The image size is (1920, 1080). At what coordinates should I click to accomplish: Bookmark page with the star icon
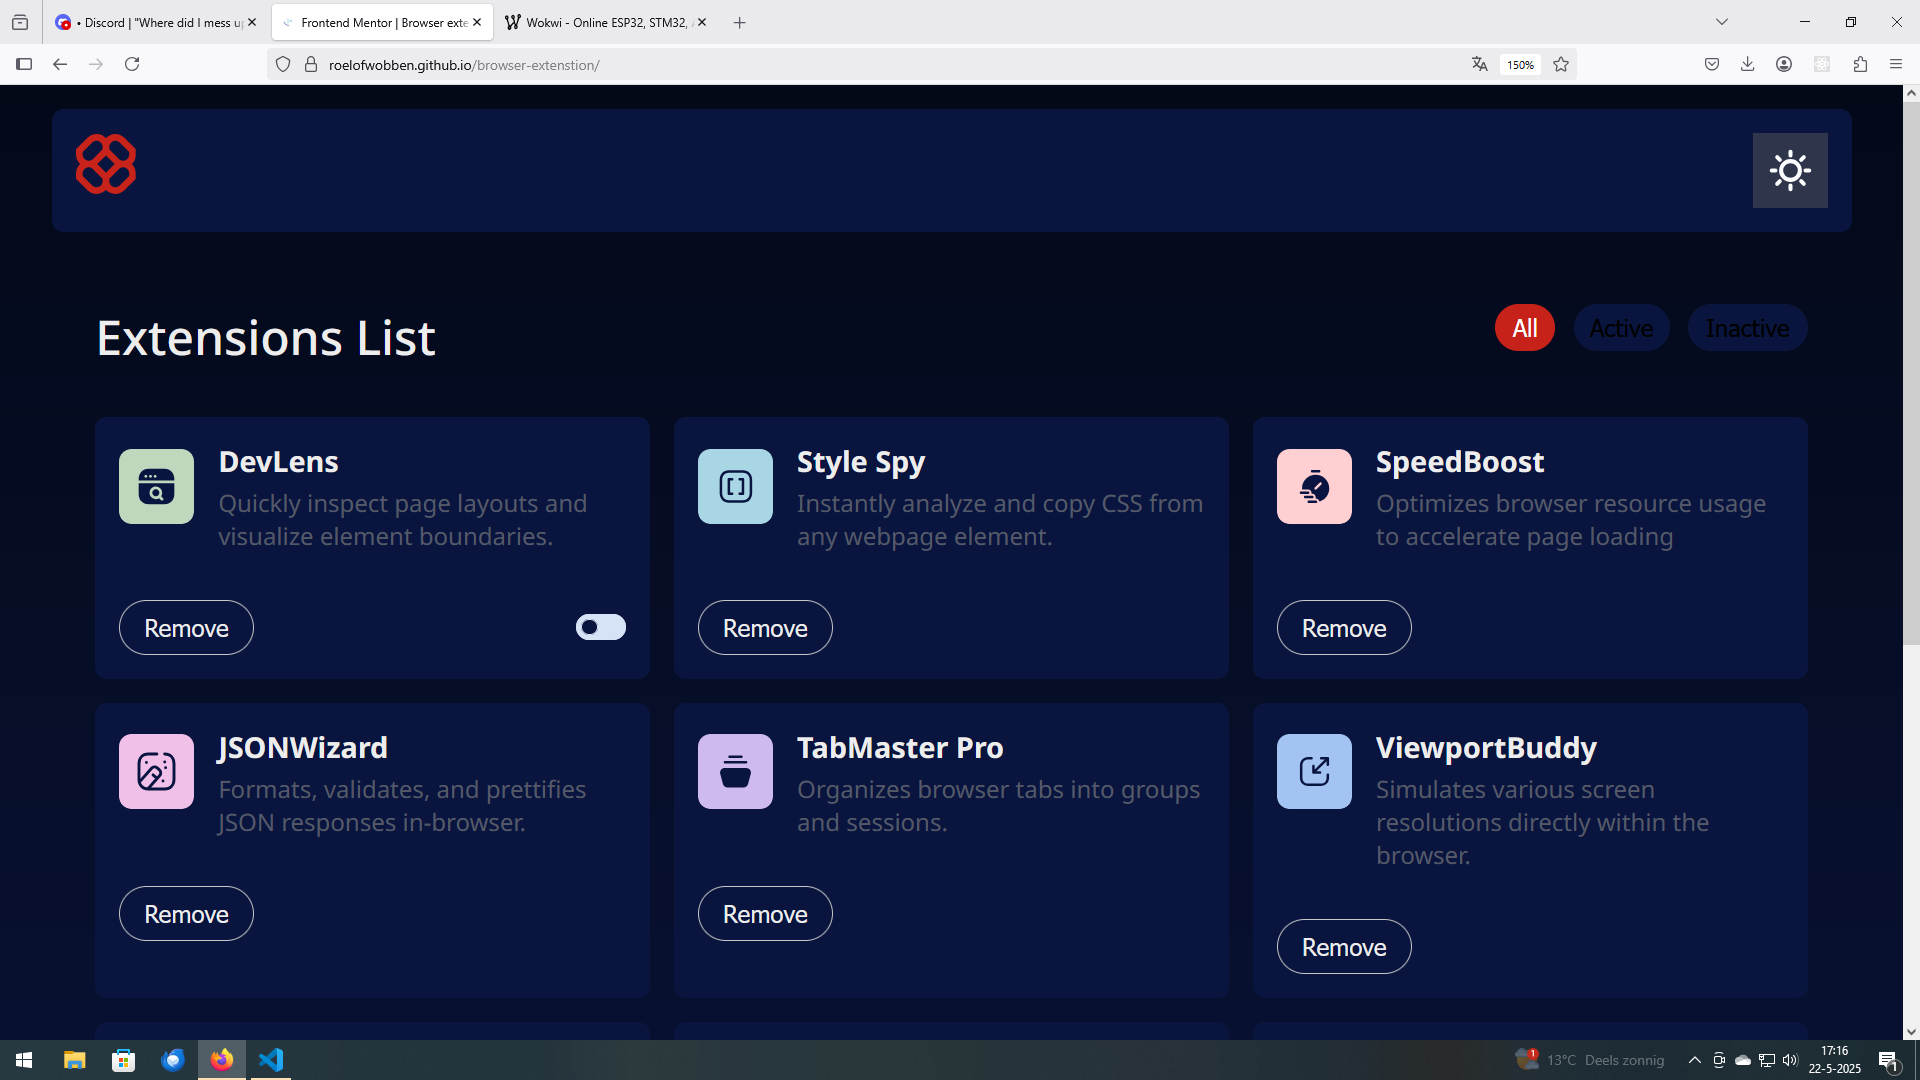tap(1561, 65)
